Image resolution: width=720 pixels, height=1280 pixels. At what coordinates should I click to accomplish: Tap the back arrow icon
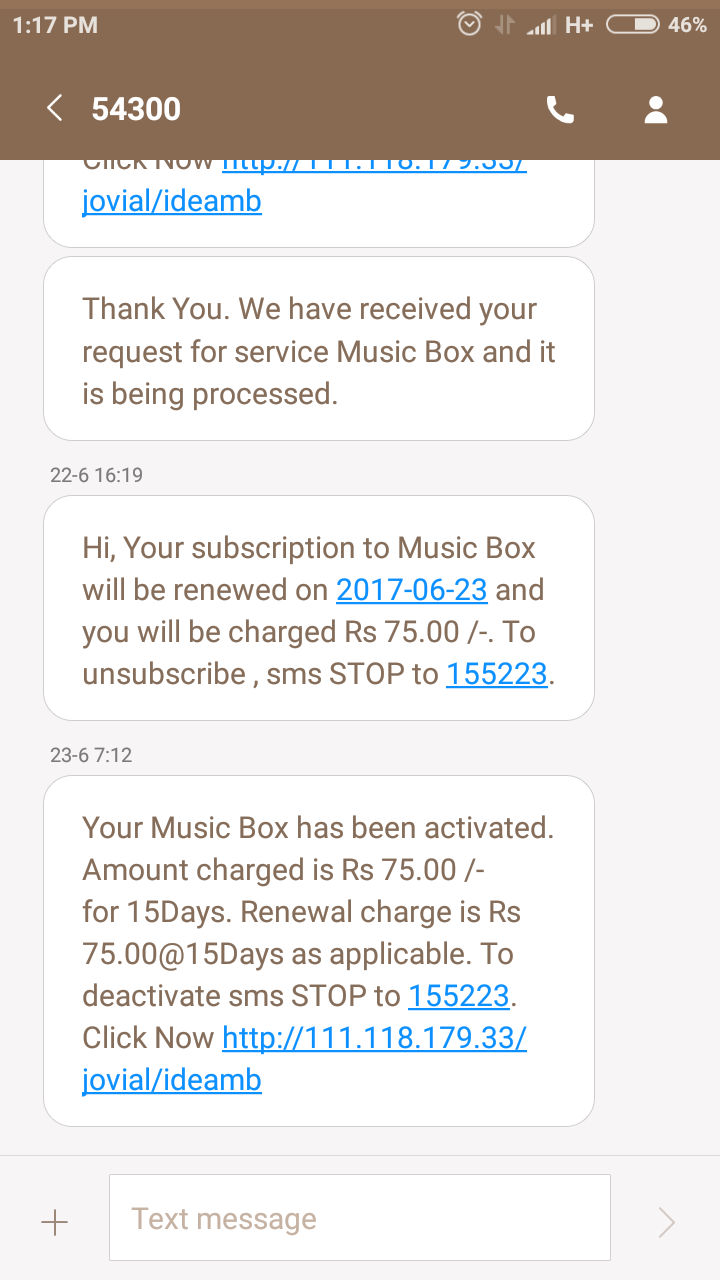pyautogui.click(x=55, y=109)
